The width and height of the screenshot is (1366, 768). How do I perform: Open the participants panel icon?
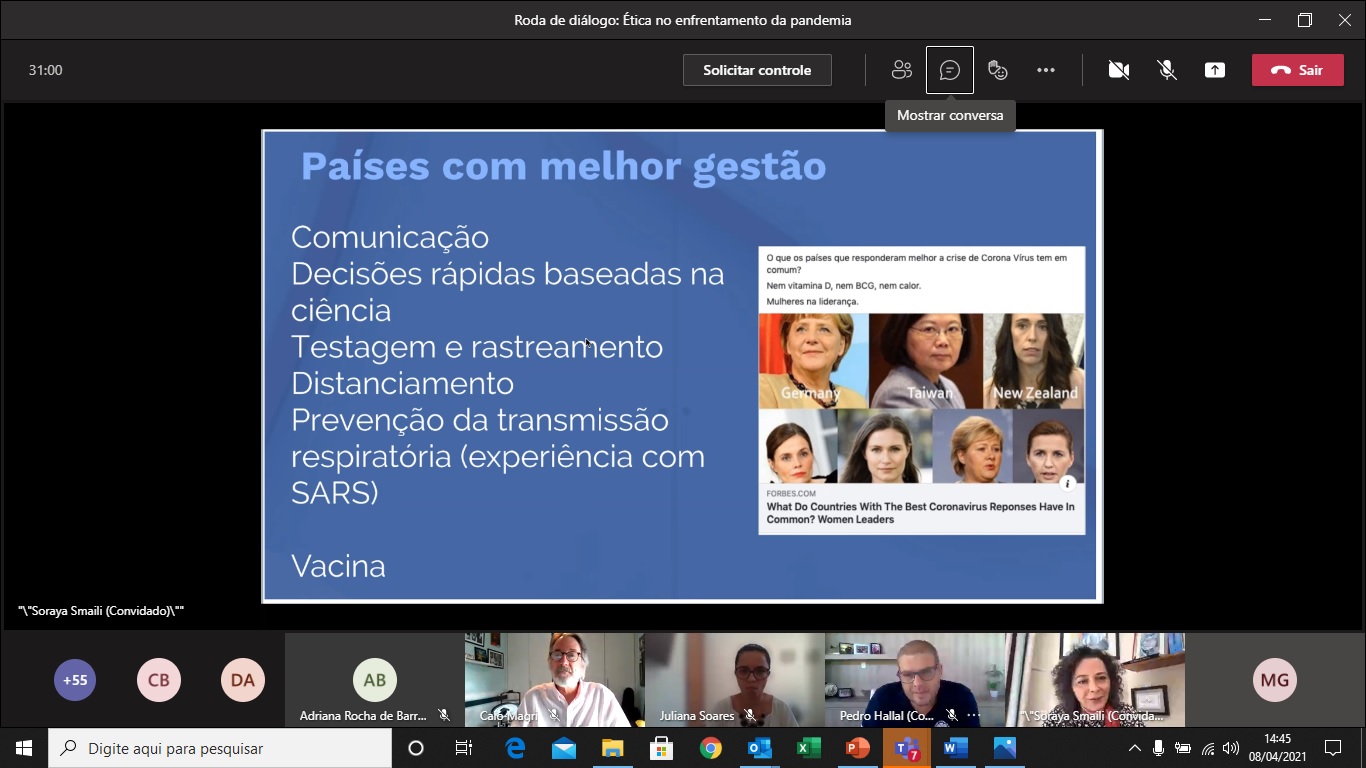901,70
